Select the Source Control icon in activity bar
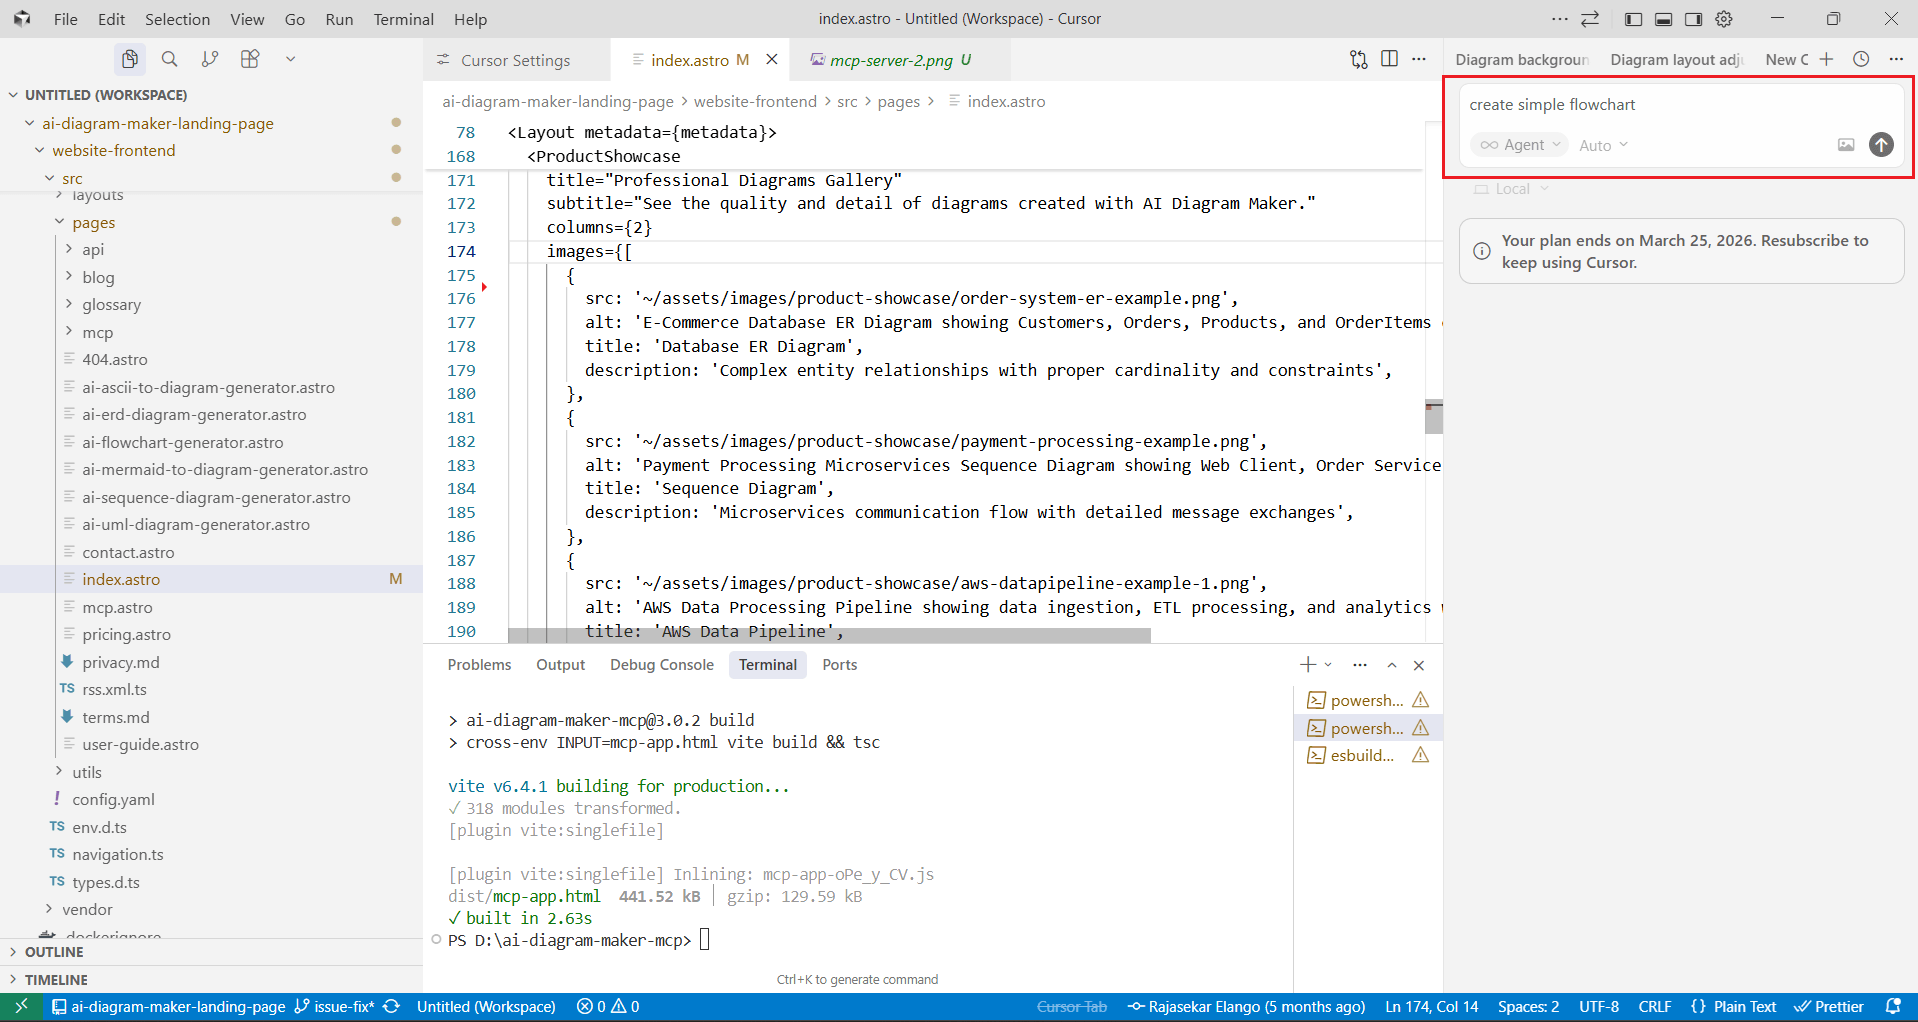Screen dimensions: 1918x1022 point(209,59)
